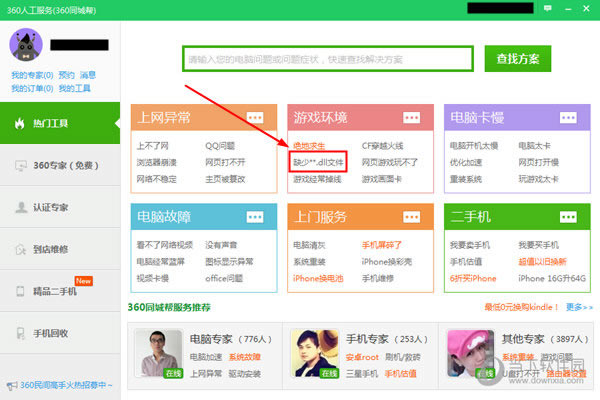
Task: Choose 电脑清灰 service
Action: click(309, 245)
